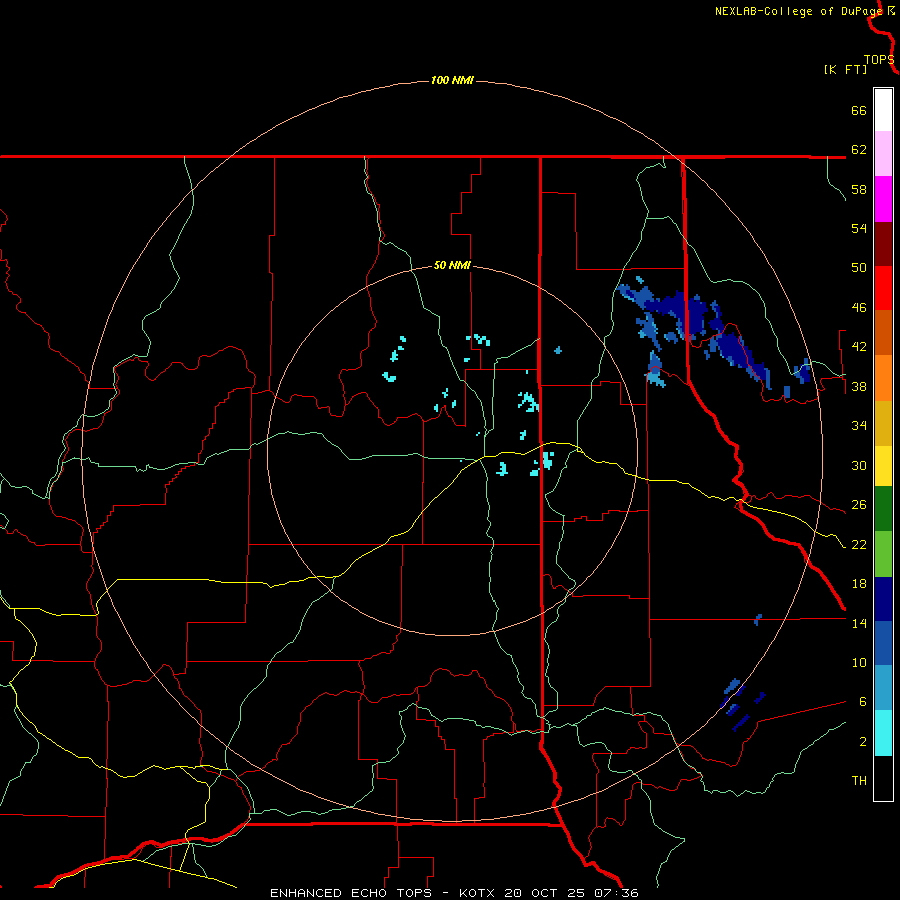
Task: Click the TOPS legend title
Action: click(x=879, y=59)
